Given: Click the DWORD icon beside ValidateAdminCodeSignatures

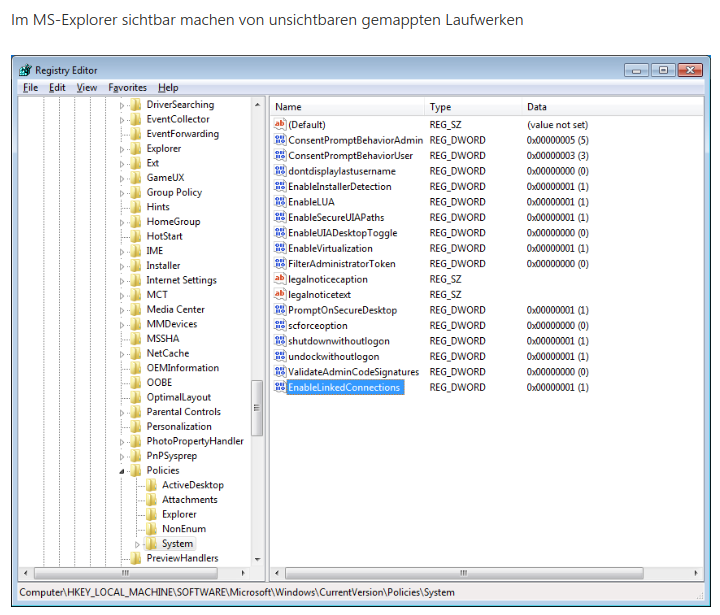Looking at the screenshot, I should point(280,371).
